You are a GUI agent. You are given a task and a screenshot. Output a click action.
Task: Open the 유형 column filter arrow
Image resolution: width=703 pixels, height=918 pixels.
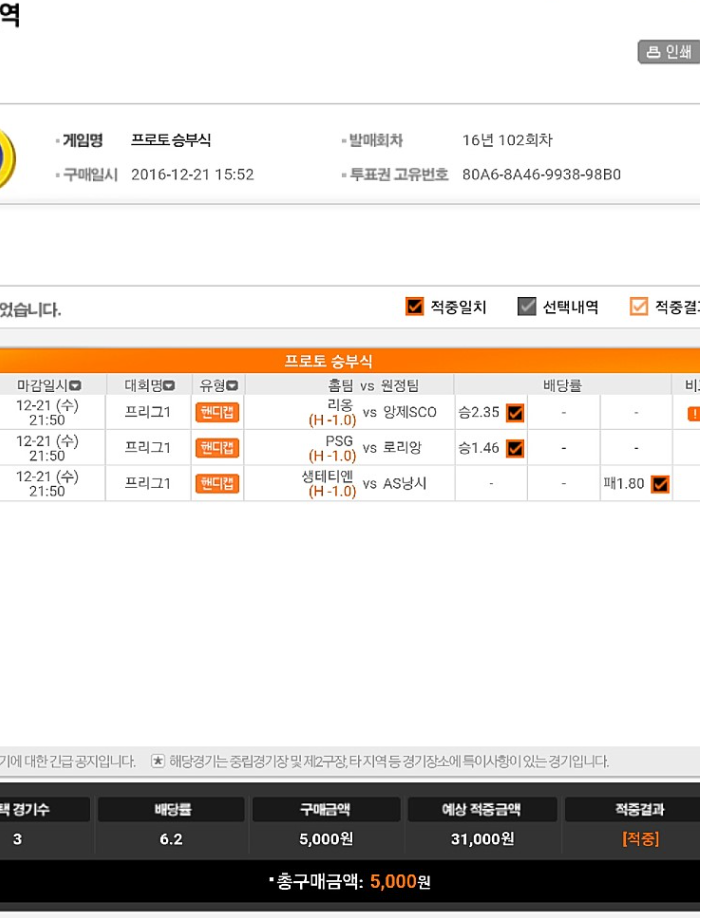232,386
